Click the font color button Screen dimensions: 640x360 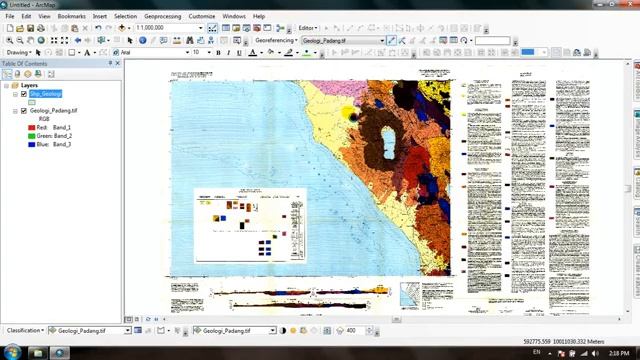coord(253,53)
